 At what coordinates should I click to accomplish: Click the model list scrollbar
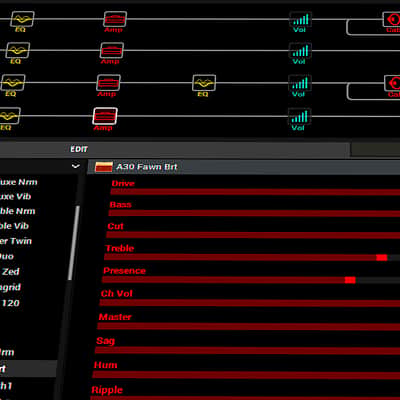(74, 243)
